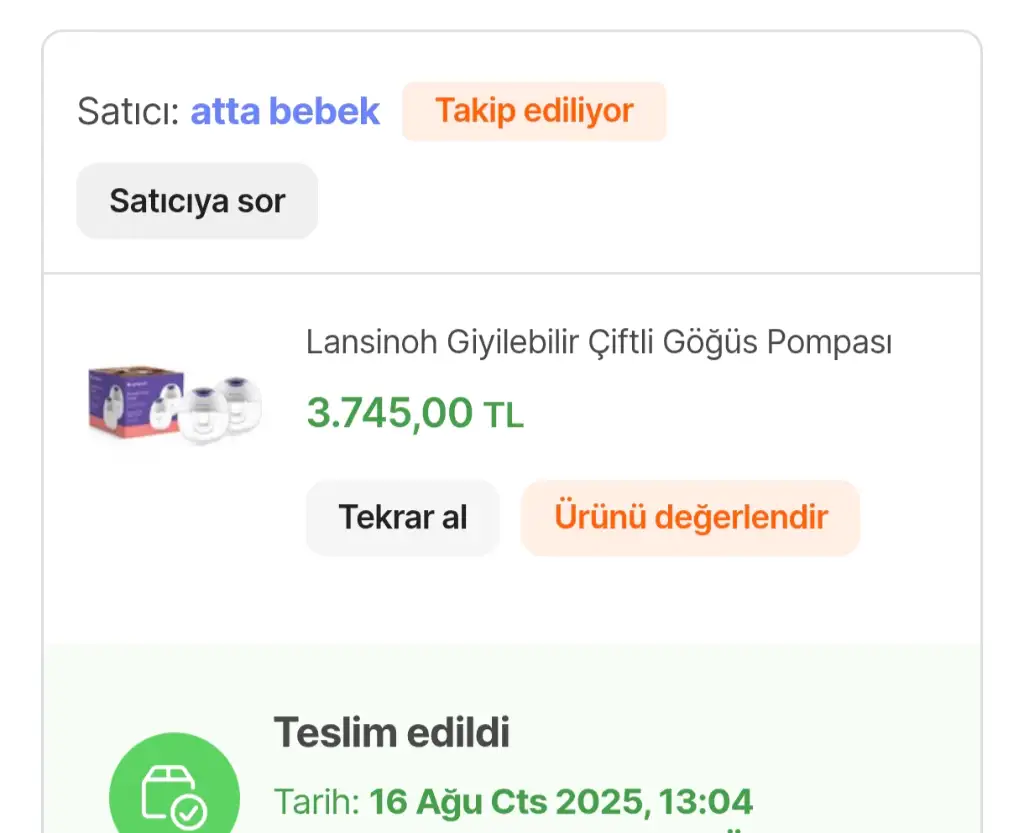Select the Teslim edildi status heading
This screenshot has width=1024, height=833.
point(392,733)
